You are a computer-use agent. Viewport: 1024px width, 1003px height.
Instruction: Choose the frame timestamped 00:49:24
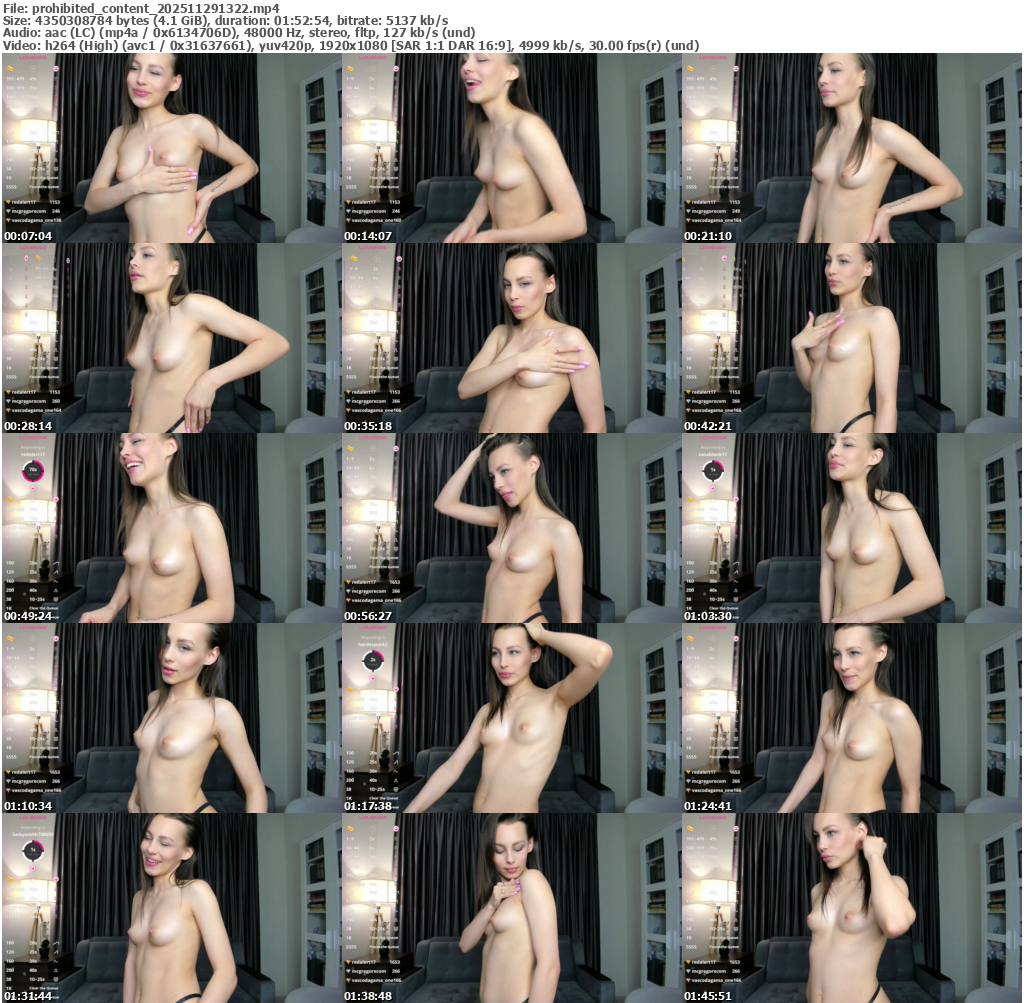pyautogui.click(x=171, y=528)
